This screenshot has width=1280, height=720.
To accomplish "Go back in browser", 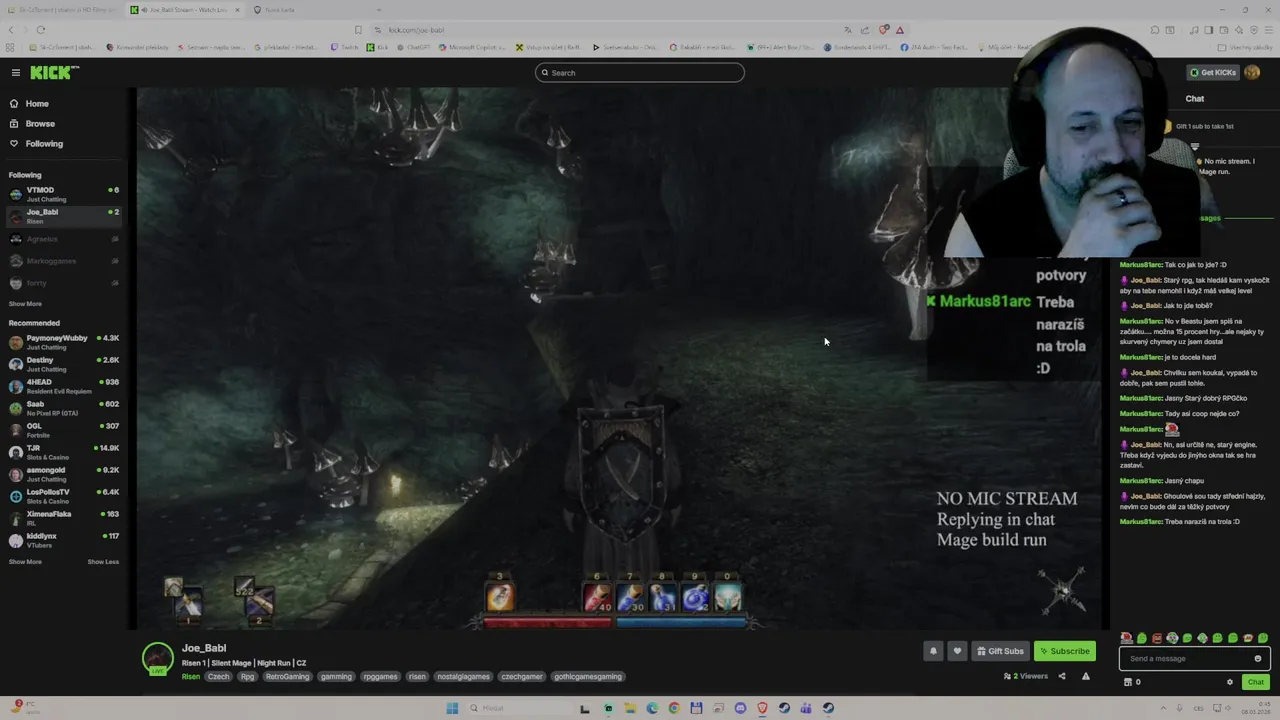I will pyautogui.click(x=12, y=29).
